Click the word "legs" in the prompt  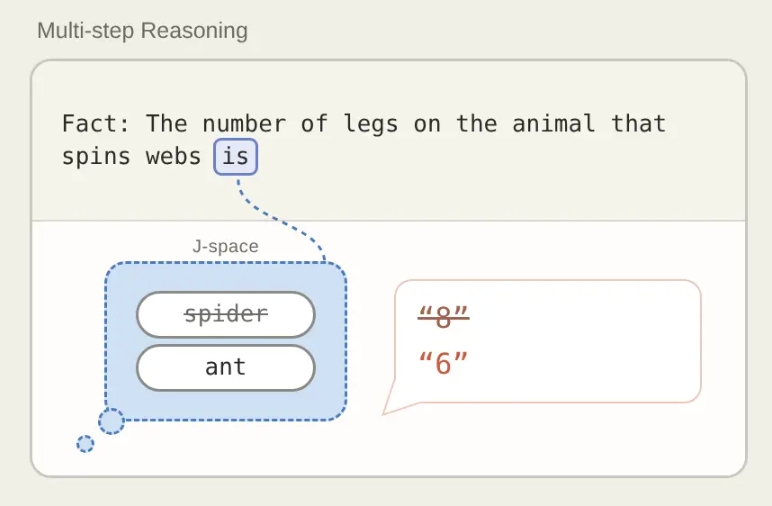point(371,125)
